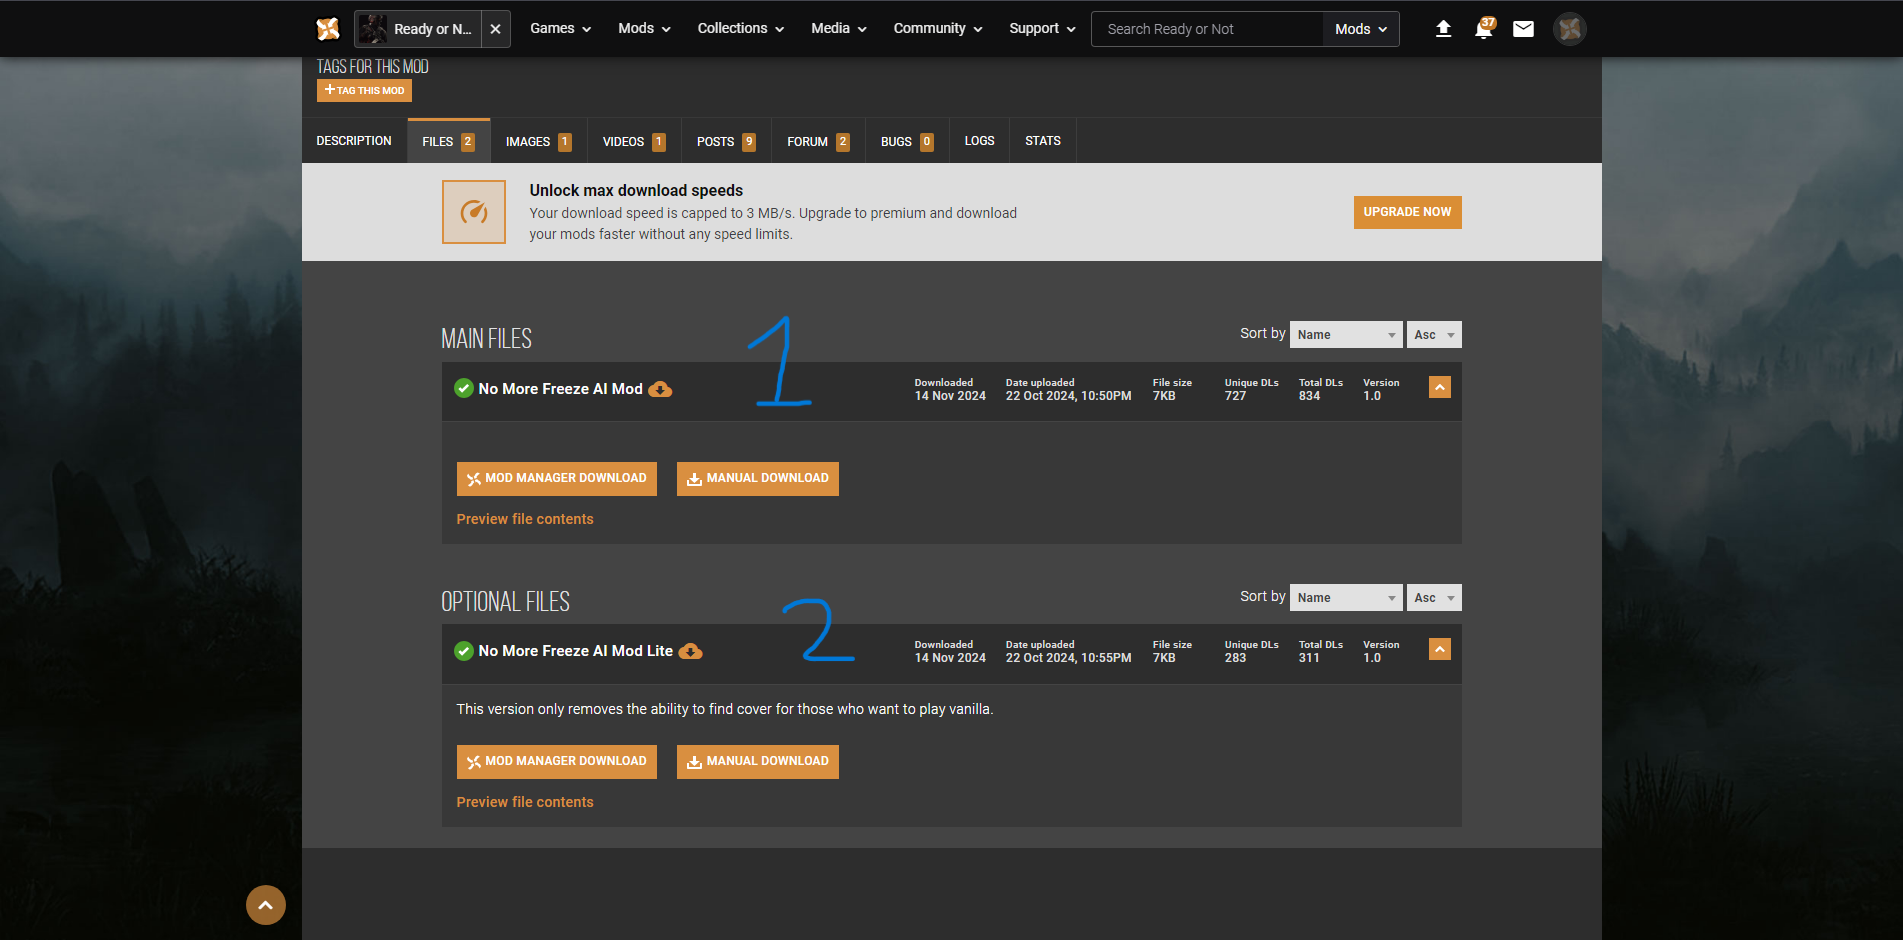Screen dimensions: 1903x940
Task: Click the back-to-top arrow button
Action: pyautogui.click(x=266, y=905)
